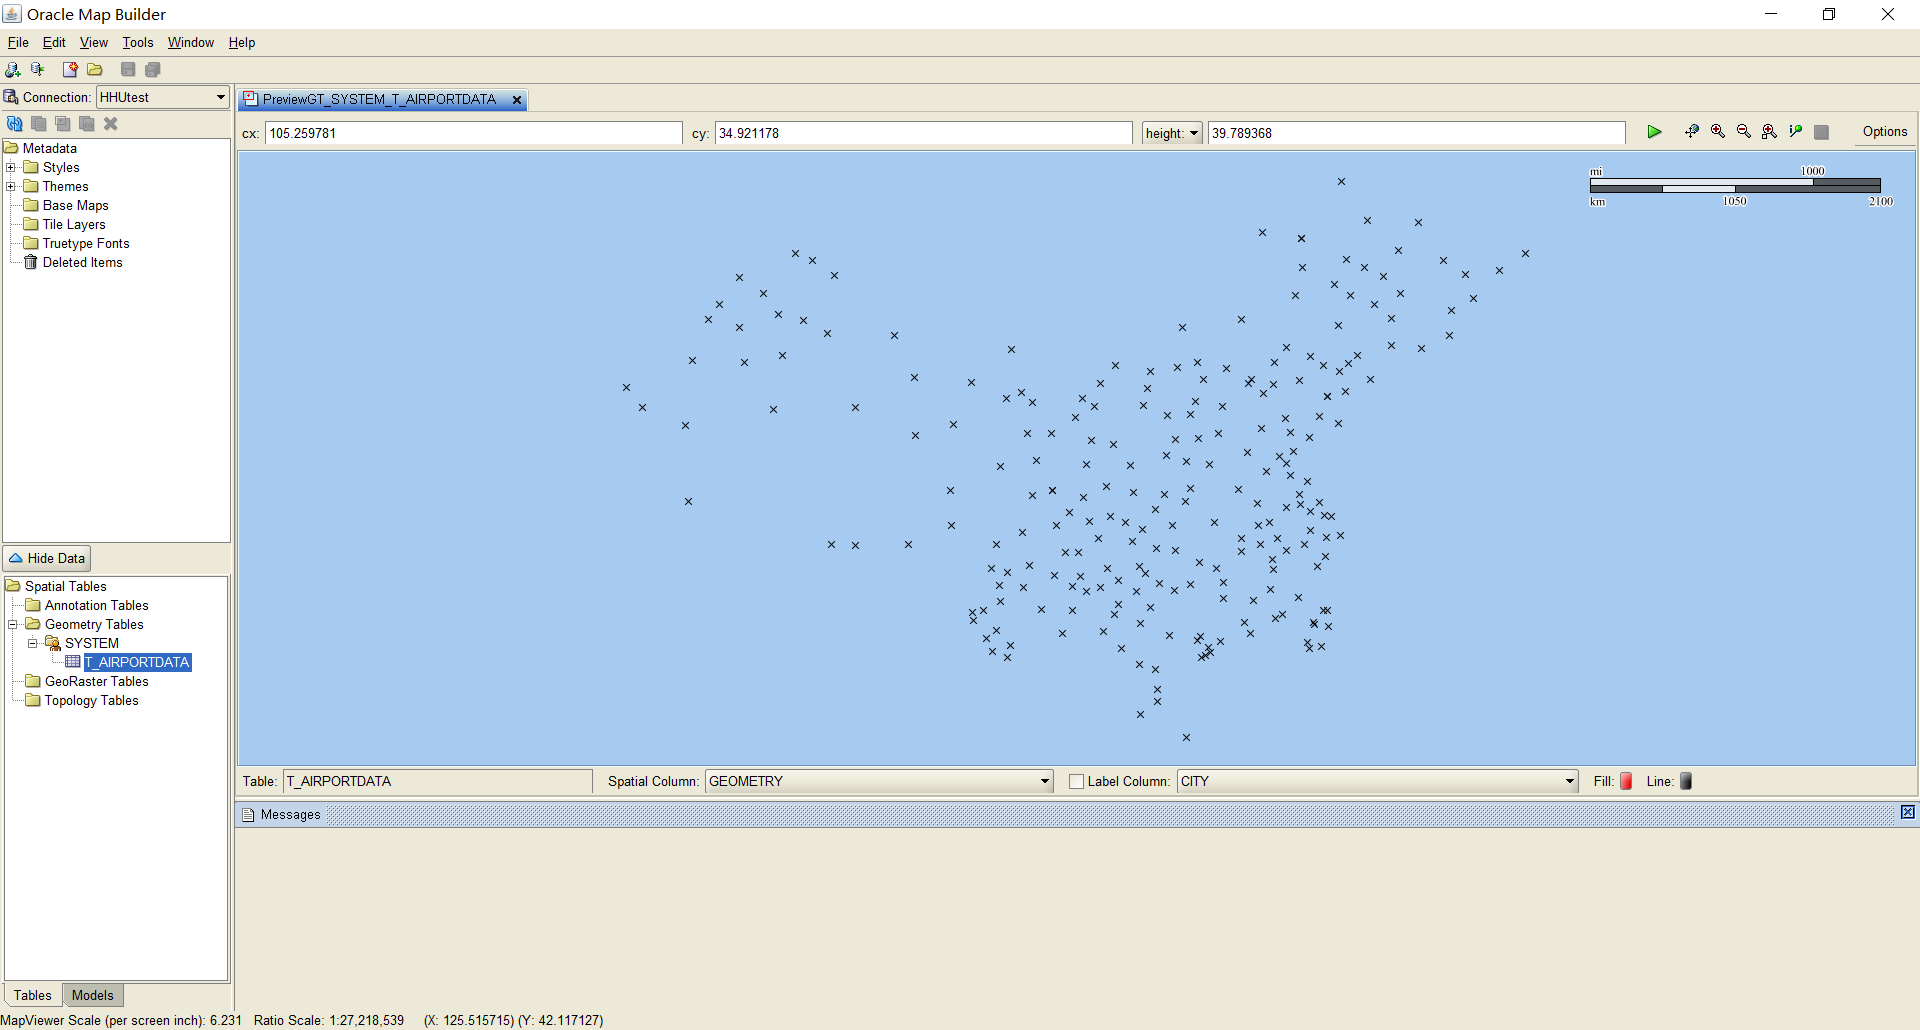
Task: Open the Tools menu
Action: (x=138, y=42)
